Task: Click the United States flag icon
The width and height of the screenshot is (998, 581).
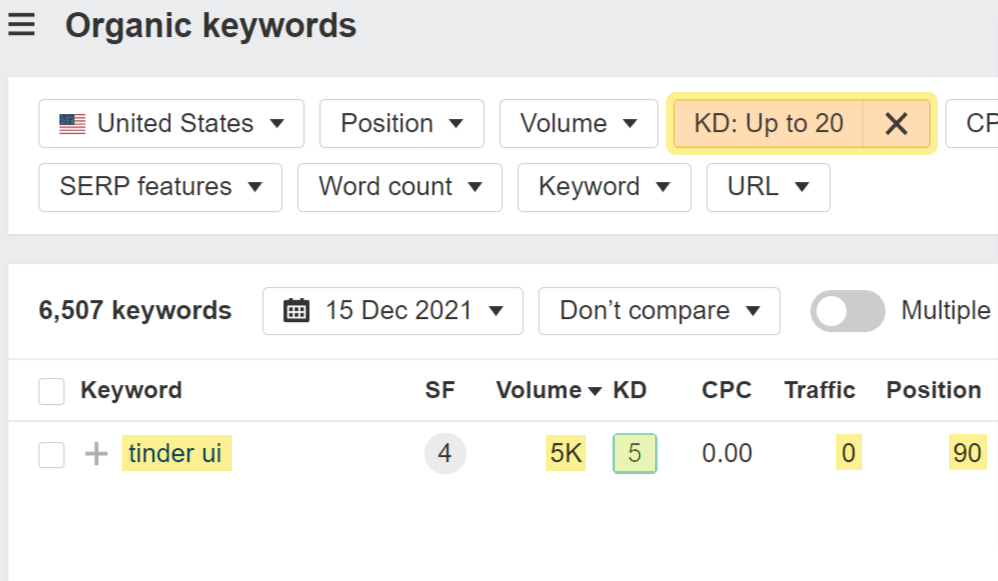Action: pyautogui.click(x=72, y=124)
